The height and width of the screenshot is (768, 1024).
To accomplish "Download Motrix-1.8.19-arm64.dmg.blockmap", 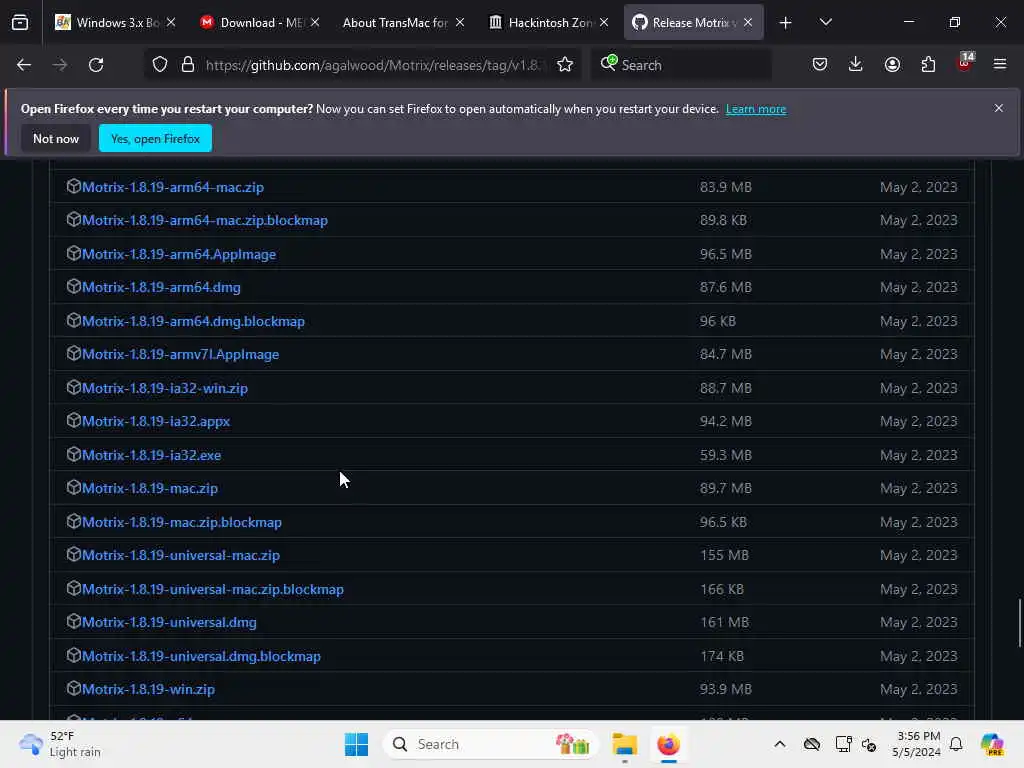I will pos(193,321).
